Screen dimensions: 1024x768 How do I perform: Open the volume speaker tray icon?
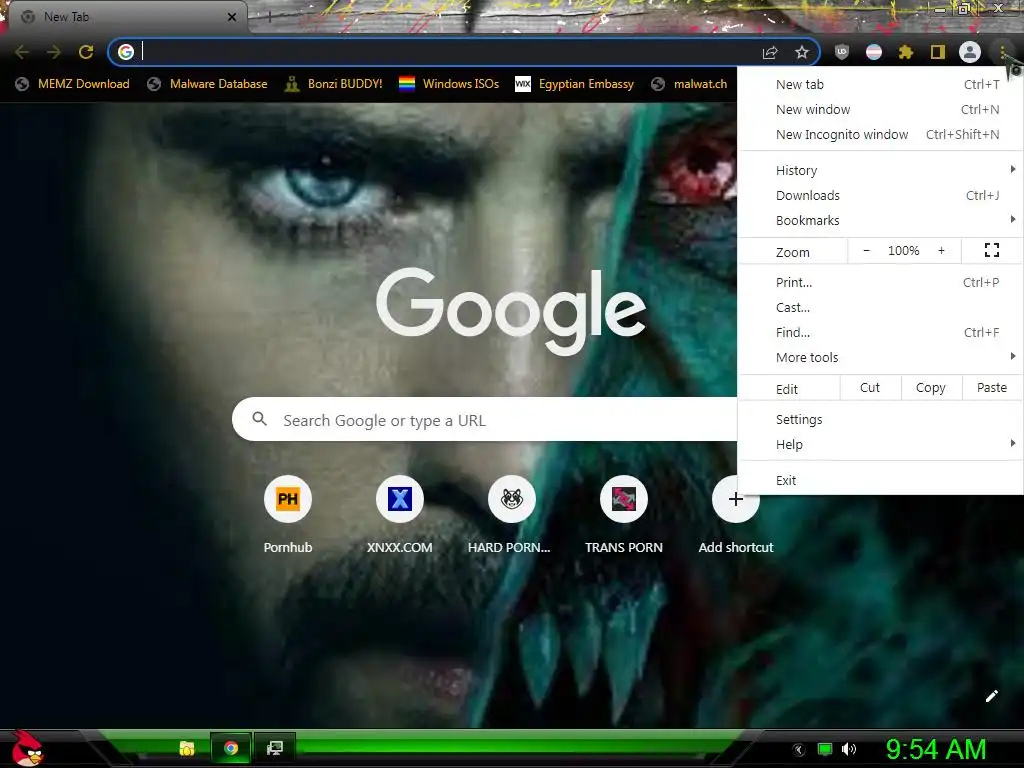click(849, 750)
